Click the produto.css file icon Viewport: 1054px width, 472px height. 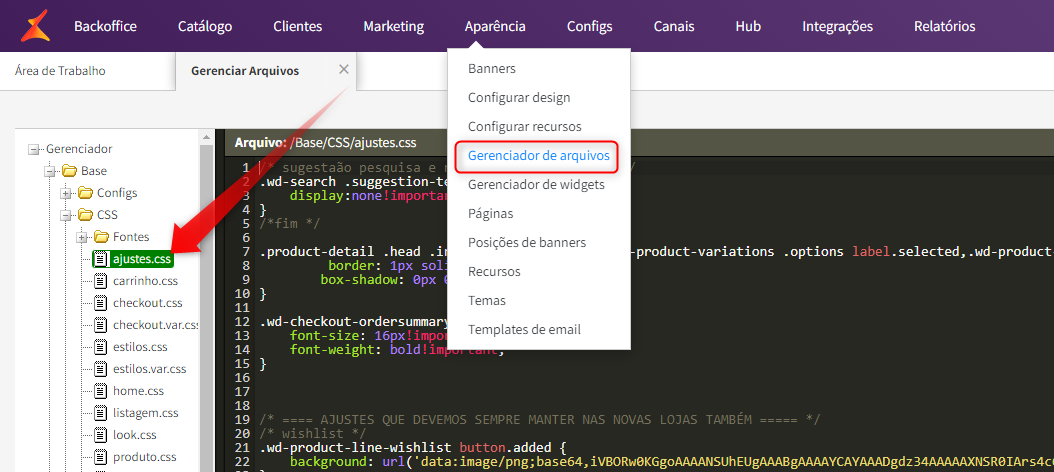(x=101, y=457)
